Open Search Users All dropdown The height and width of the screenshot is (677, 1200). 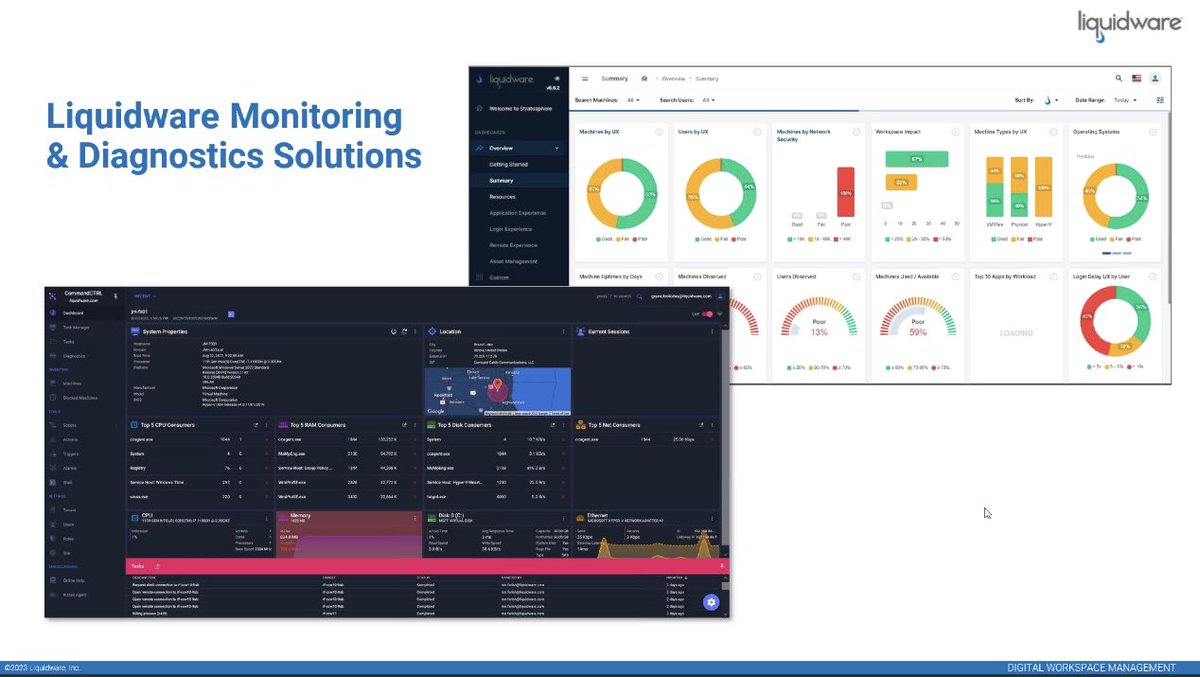pos(708,100)
